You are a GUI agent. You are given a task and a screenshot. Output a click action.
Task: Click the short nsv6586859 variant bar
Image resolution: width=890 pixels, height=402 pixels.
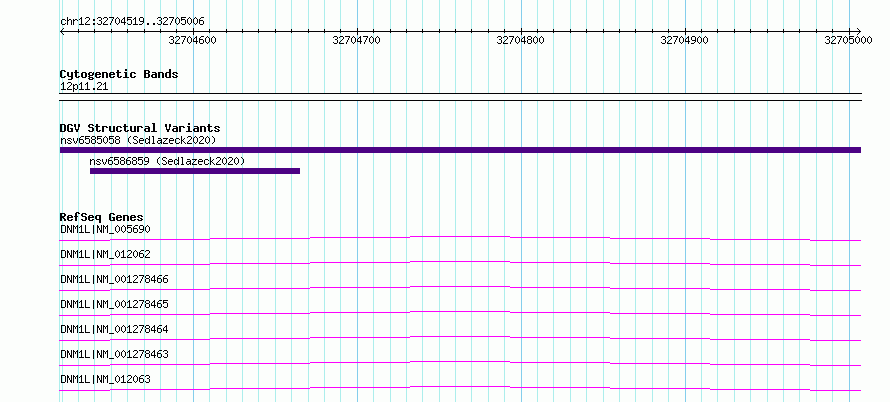pos(195,171)
